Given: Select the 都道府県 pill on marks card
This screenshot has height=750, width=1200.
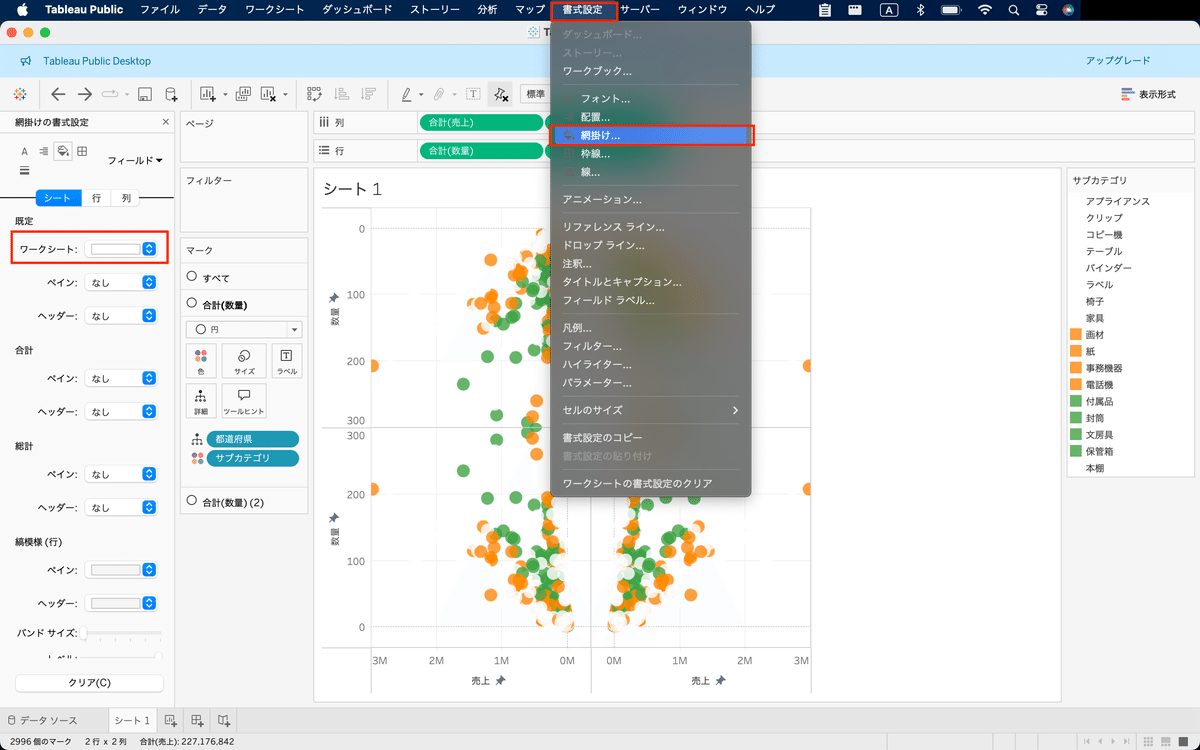Looking at the screenshot, I should 252,439.
